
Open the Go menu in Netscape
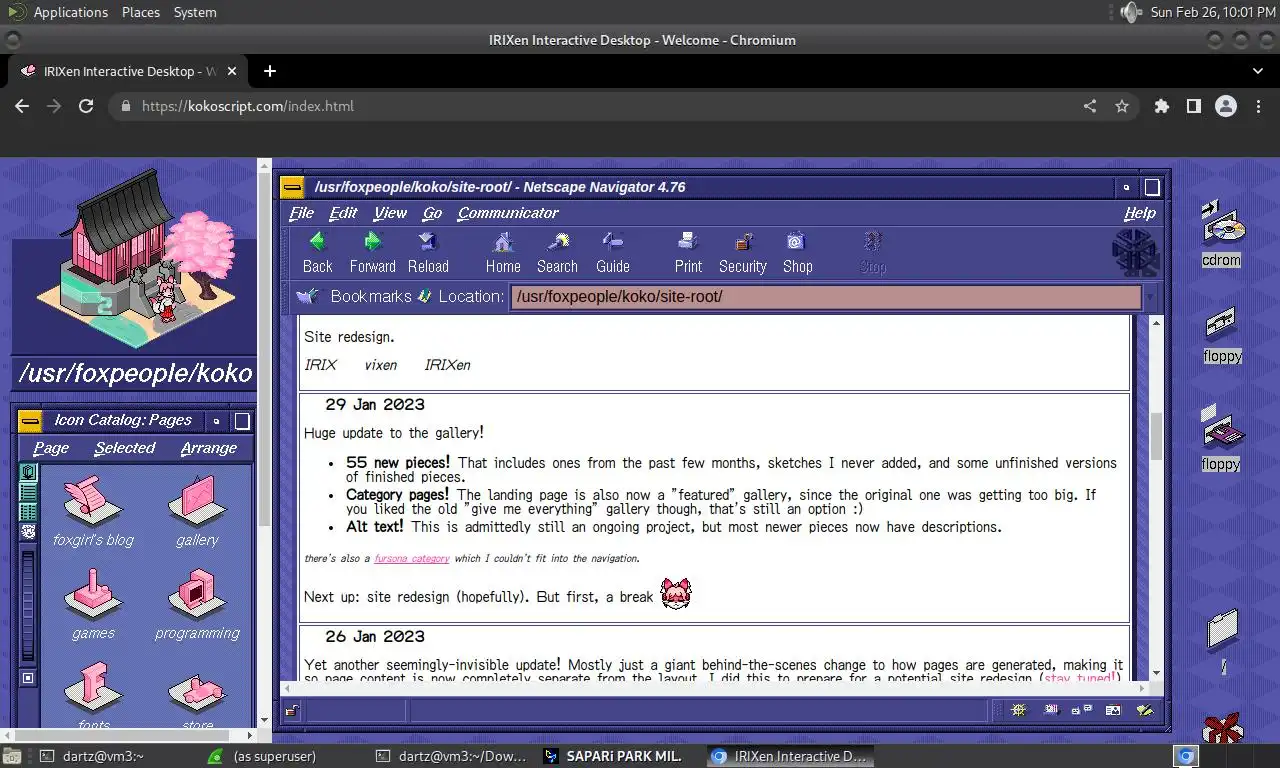432,213
